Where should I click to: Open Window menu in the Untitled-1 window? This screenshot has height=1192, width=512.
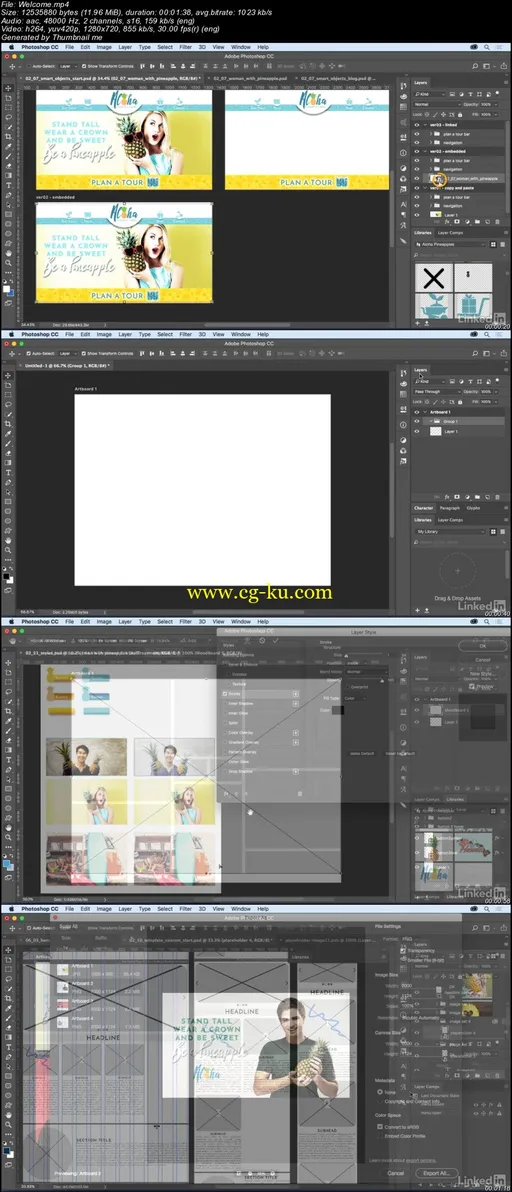pyautogui.click(x=241, y=334)
